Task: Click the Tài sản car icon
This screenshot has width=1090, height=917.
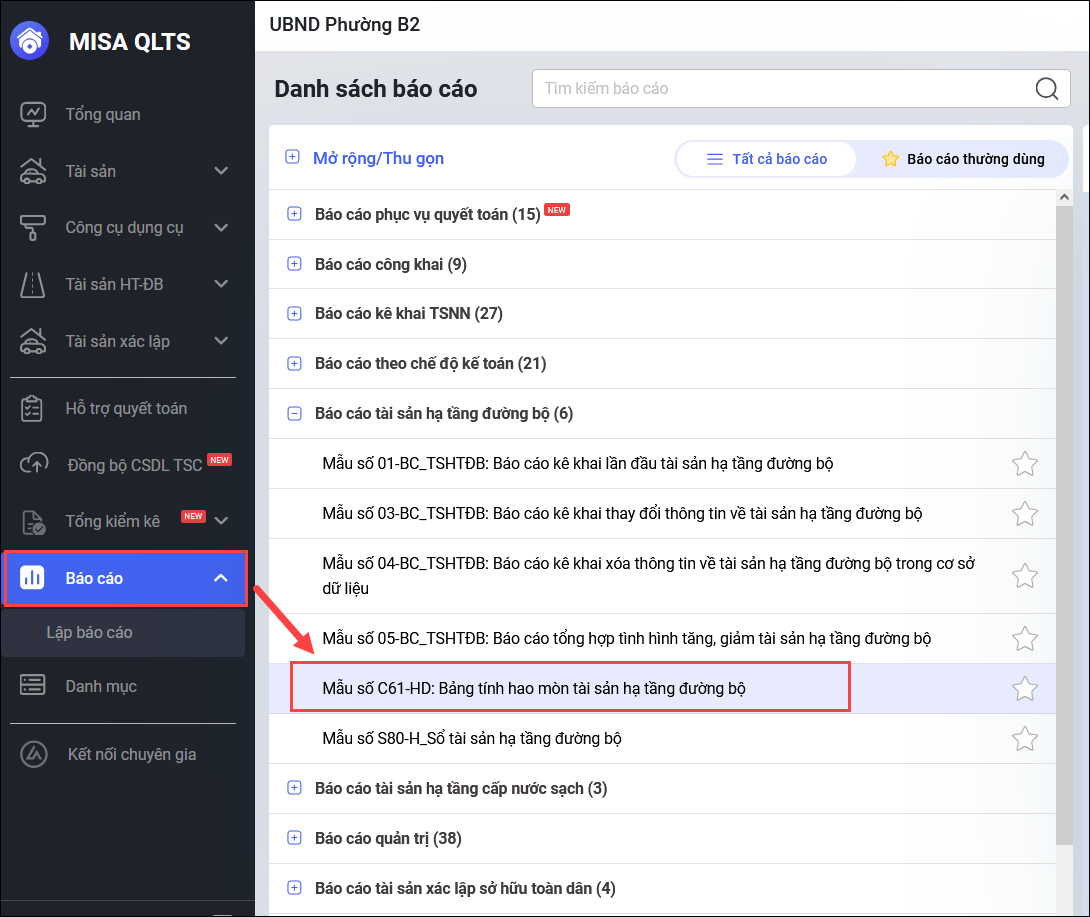Action: (x=33, y=171)
